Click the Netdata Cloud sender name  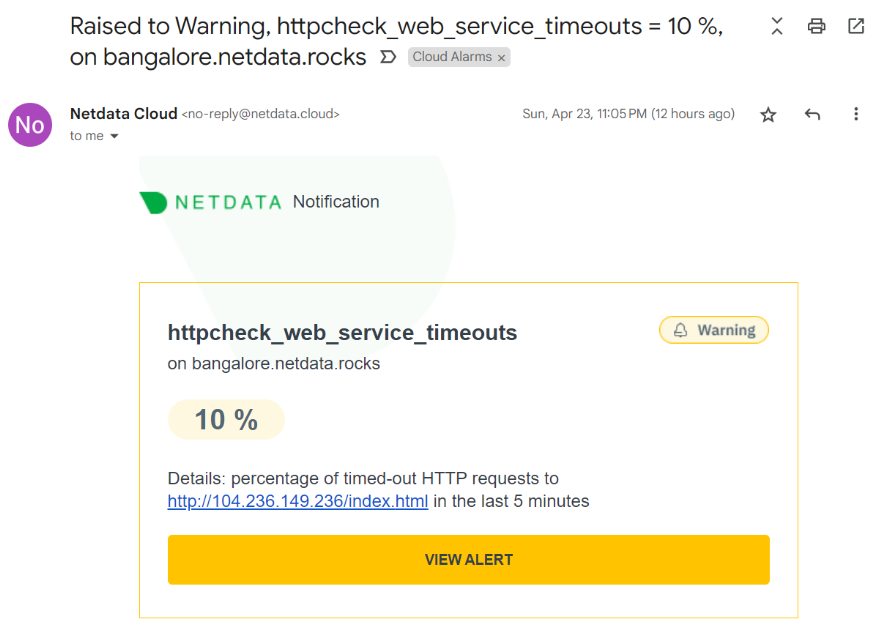123,114
